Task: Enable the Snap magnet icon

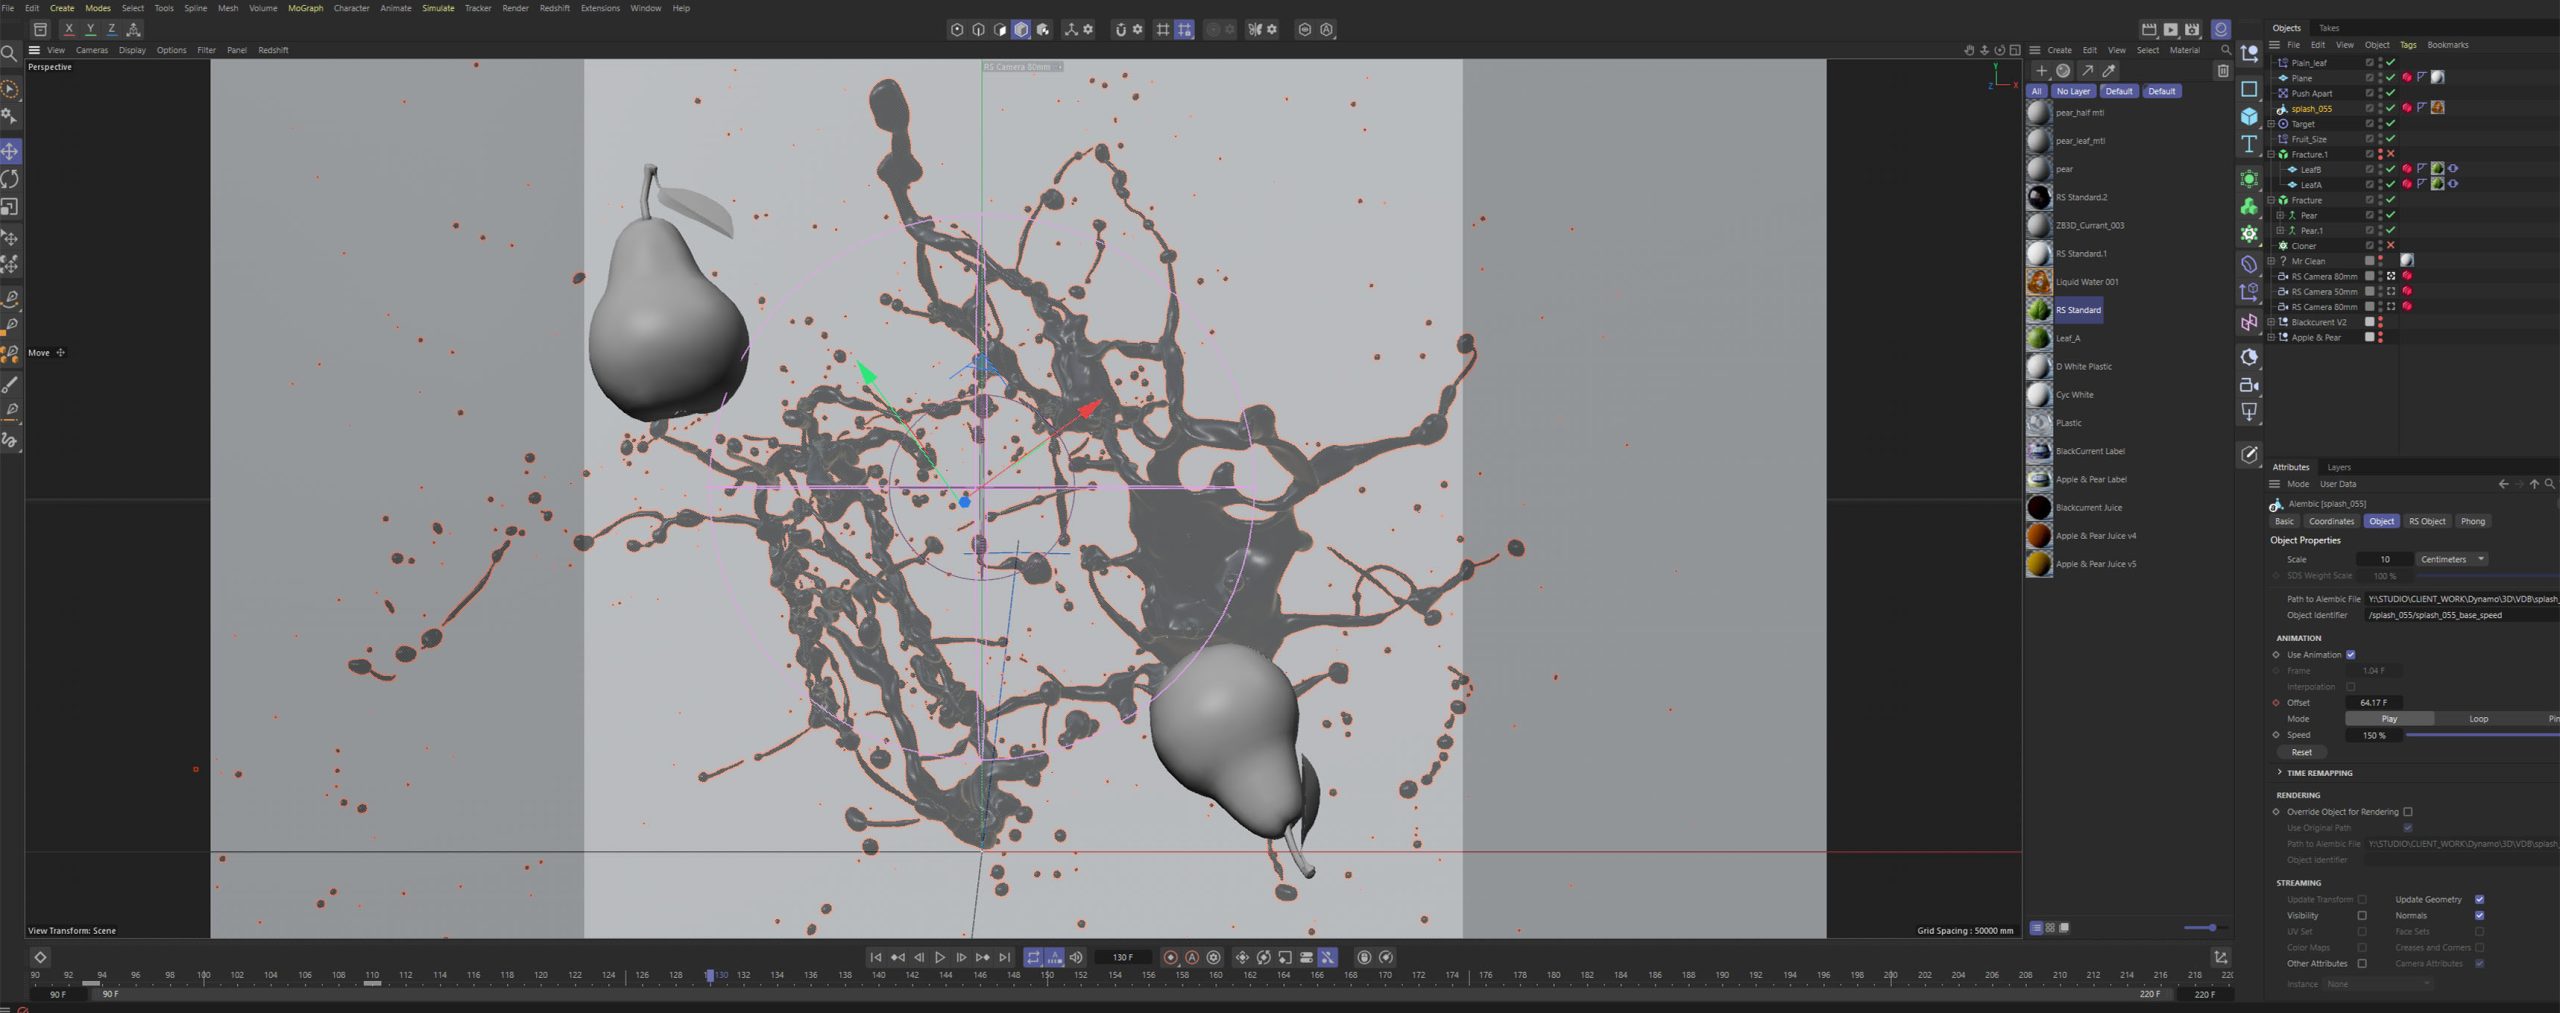Action: (x=1120, y=30)
